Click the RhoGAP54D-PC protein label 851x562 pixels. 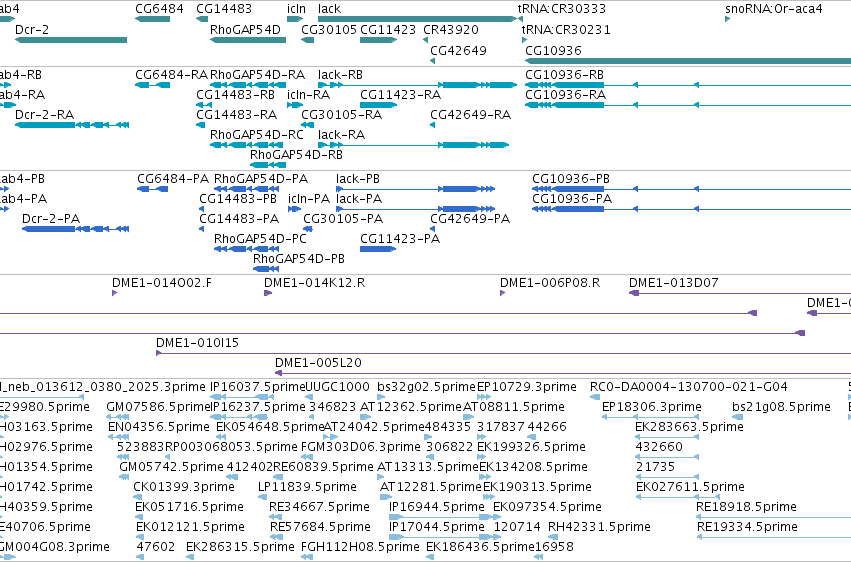(261, 239)
